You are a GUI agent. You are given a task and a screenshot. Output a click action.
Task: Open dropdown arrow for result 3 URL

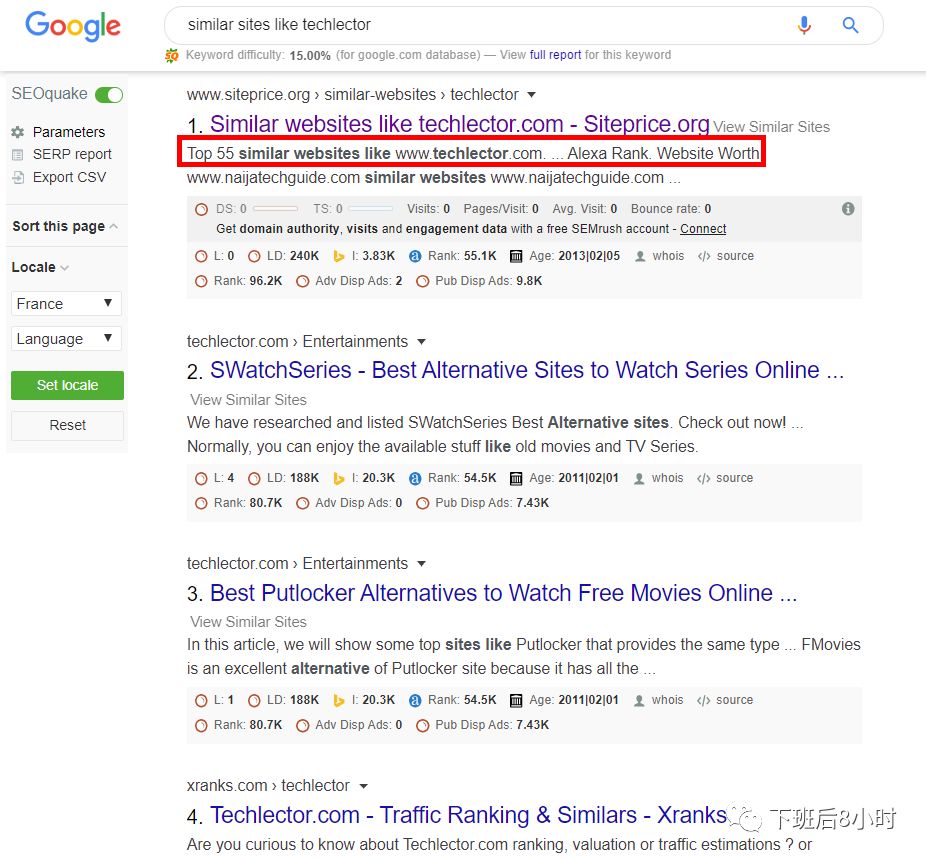421,563
